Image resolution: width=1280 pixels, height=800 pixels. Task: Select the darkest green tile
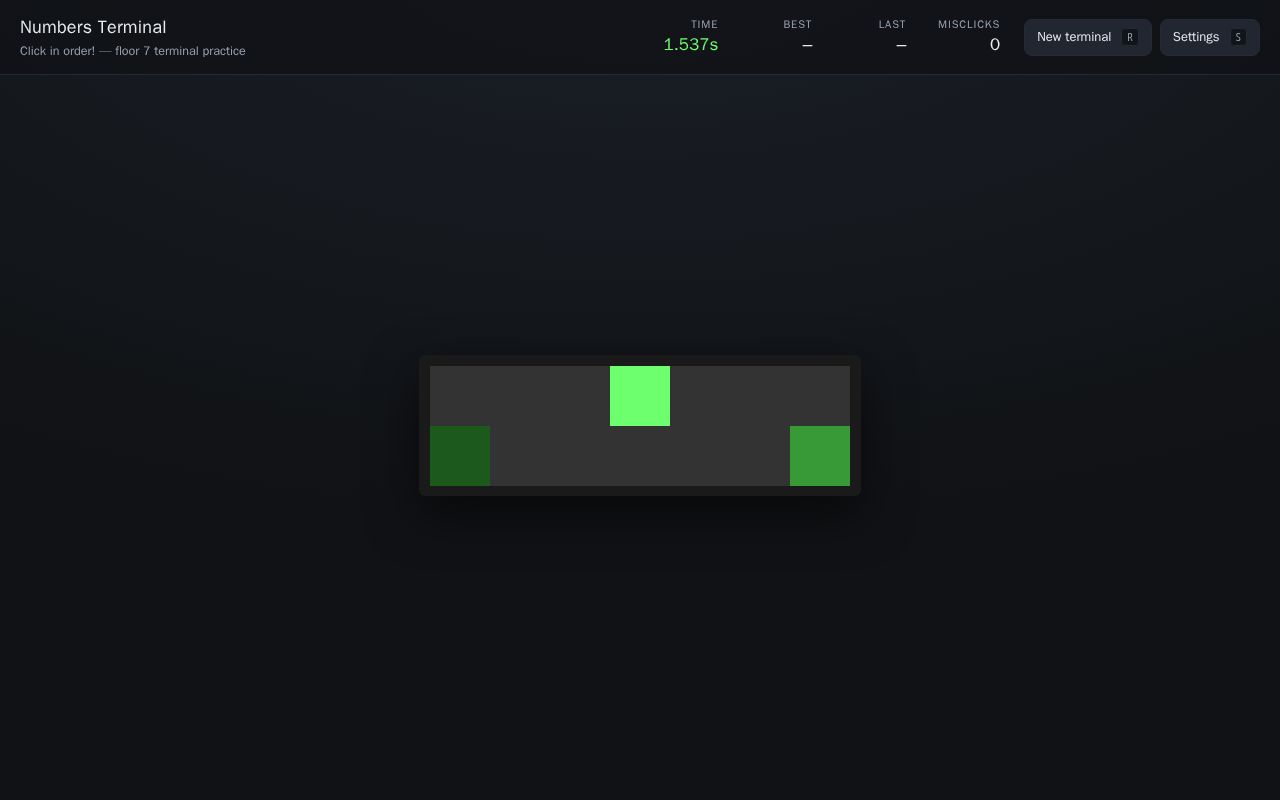(x=460, y=456)
